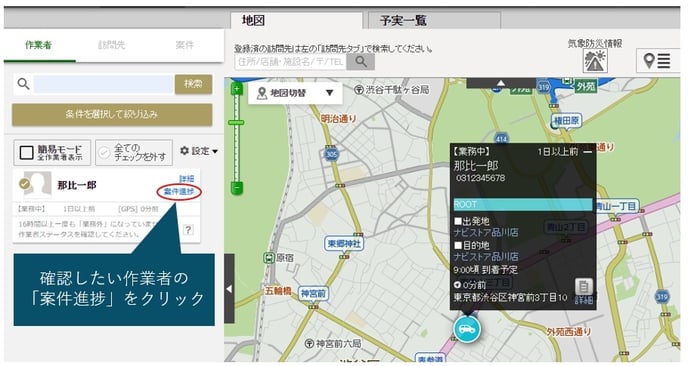Select the 作業者 tab

click(39, 45)
